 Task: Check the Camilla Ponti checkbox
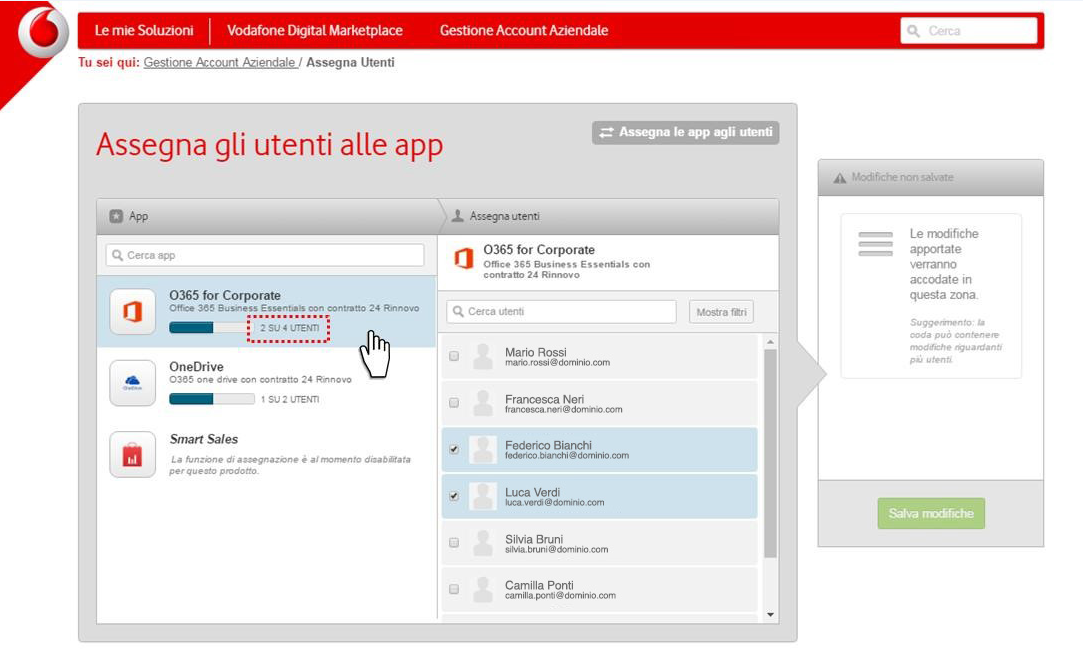(x=454, y=589)
